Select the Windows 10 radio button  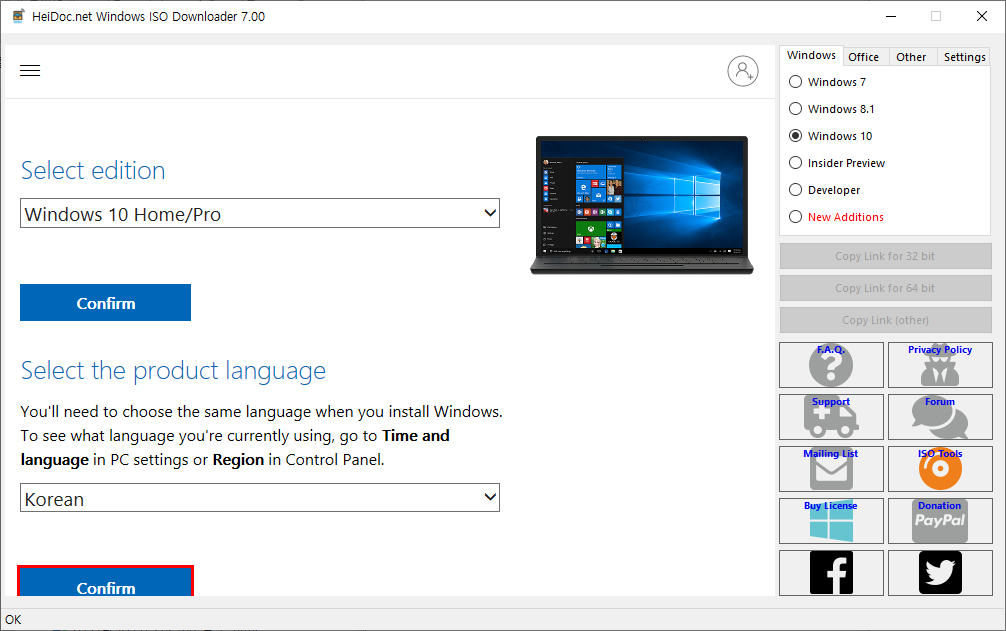click(796, 135)
